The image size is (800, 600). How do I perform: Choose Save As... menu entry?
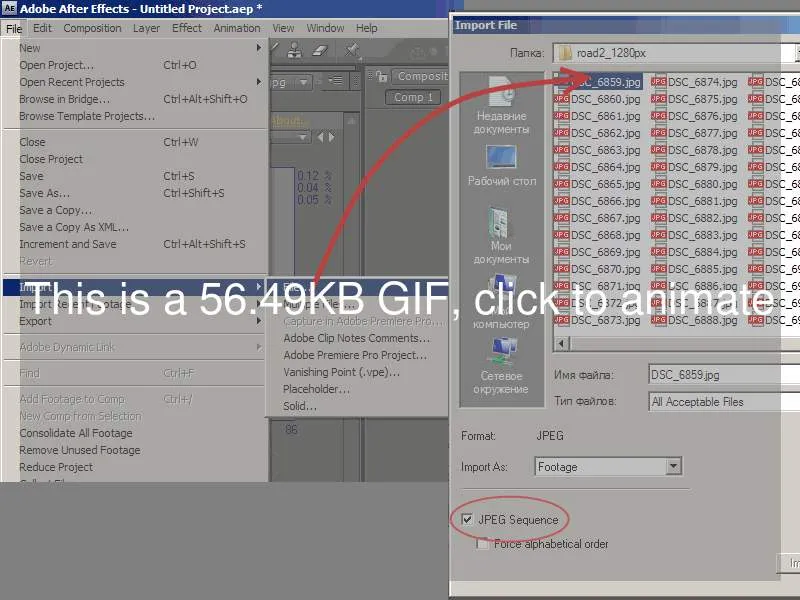tap(136, 193)
